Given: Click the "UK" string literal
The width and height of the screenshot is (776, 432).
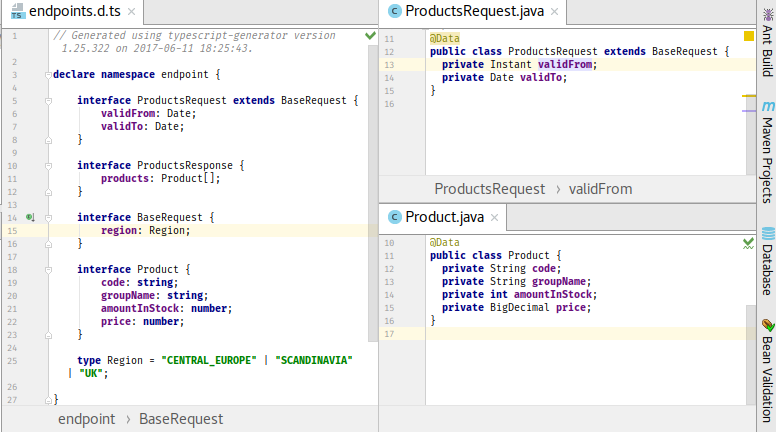Looking at the screenshot, I should click(x=92, y=373).
